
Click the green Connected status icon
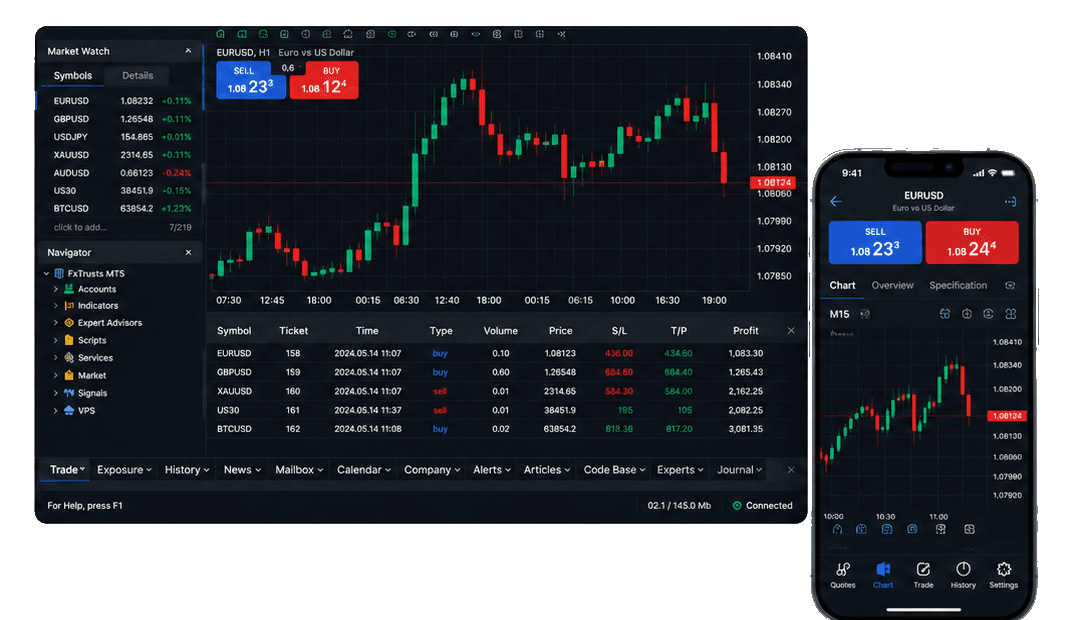[737, 505]
